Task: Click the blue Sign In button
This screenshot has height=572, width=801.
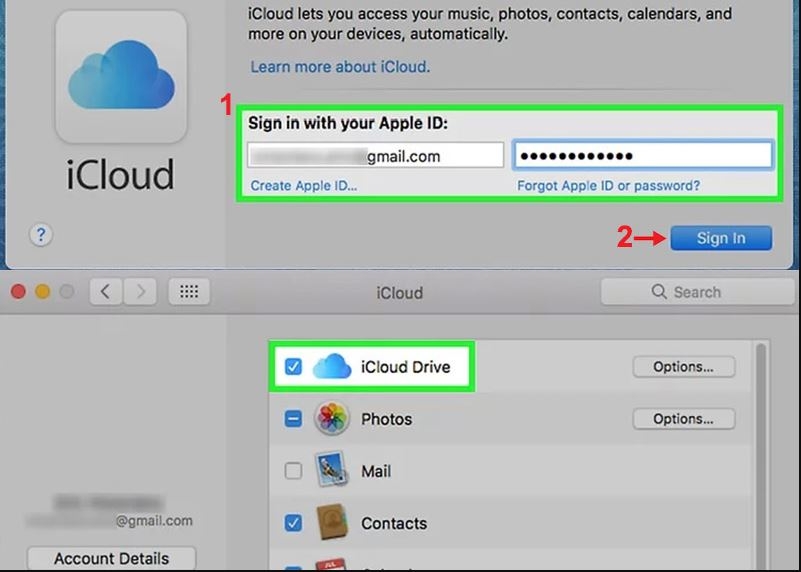Action: (x=721, y=238)
